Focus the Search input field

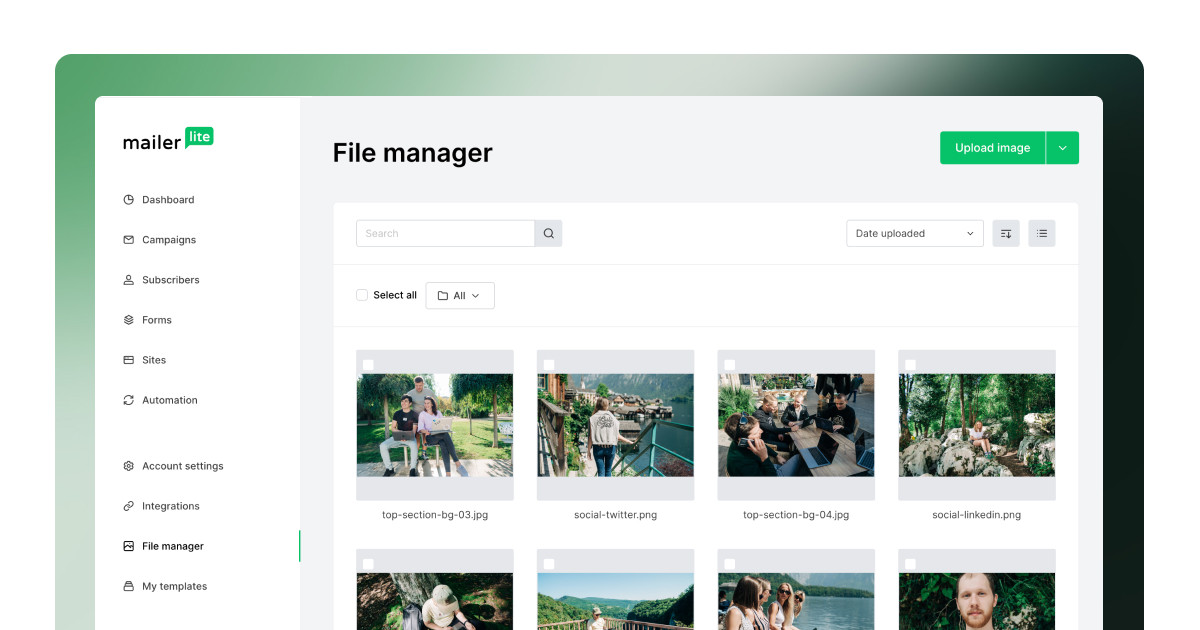click(x=445, y=234)
